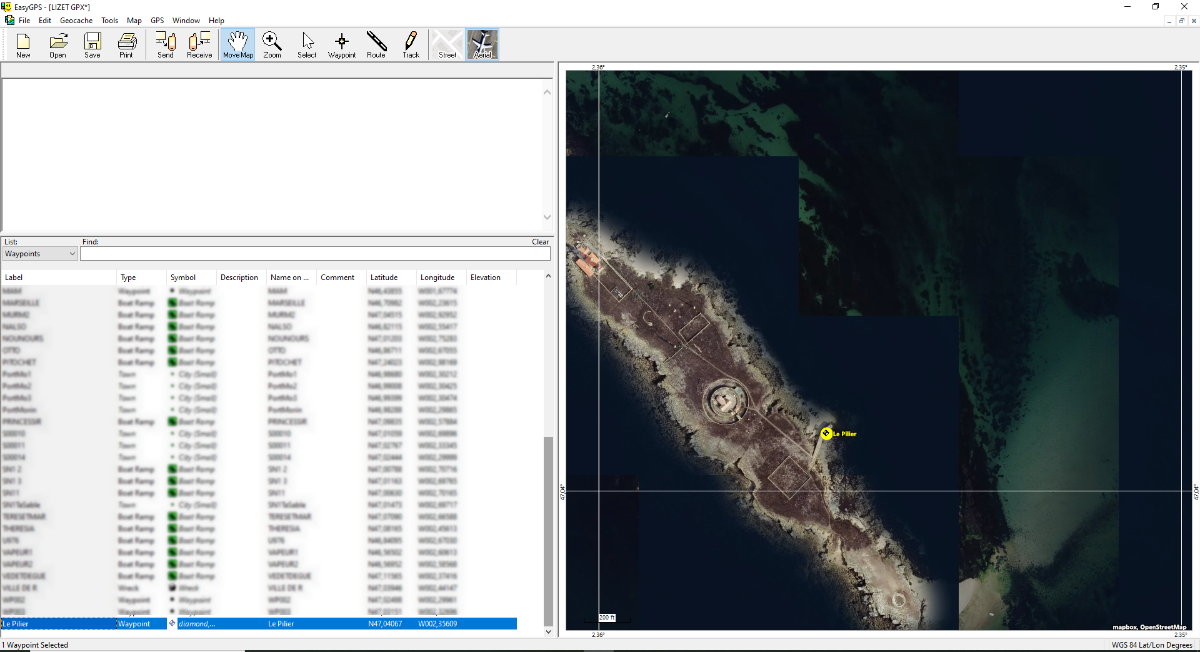Image resolution: width=1200 pixels, height=652 pixels.
Task: Select the Track pencil tool
Action: point(410,45)
